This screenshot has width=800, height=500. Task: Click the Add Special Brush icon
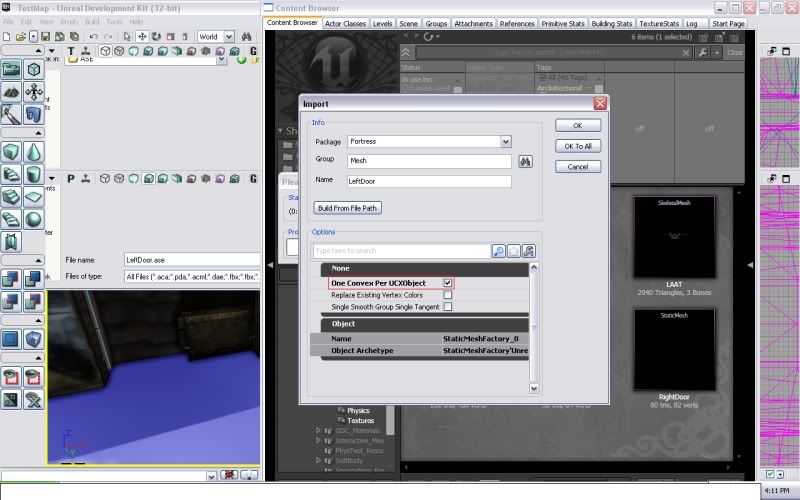(x=11, y=339)
